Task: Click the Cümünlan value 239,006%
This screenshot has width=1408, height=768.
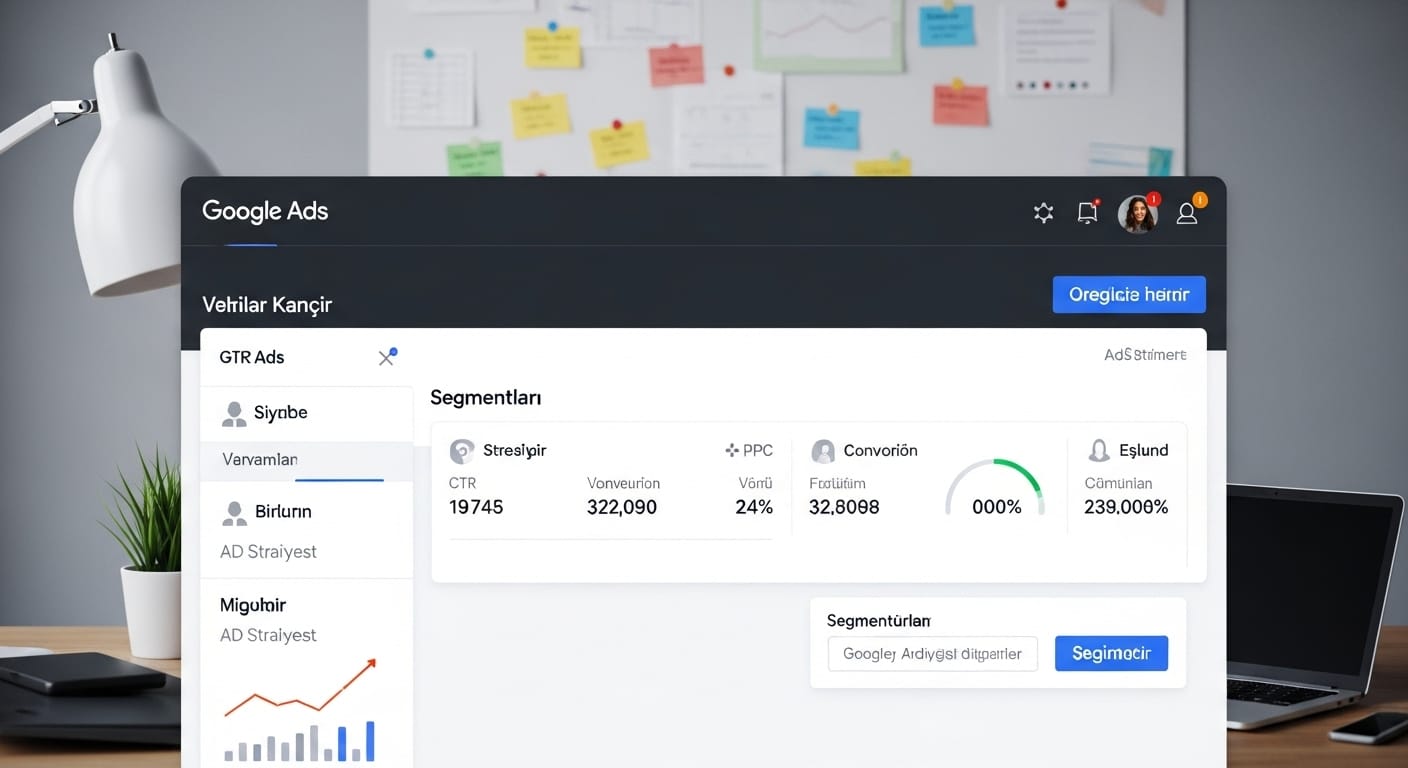Action: [x=1126, y=507]
